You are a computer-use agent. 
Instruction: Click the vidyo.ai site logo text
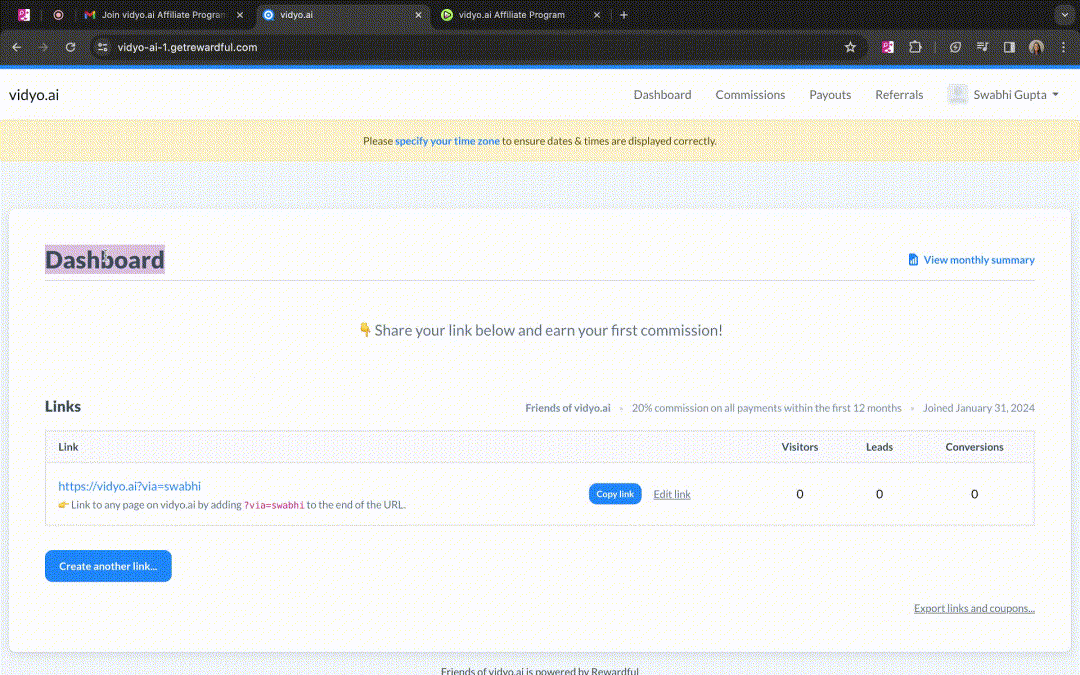pyautogui.click(x=34, y=95)
